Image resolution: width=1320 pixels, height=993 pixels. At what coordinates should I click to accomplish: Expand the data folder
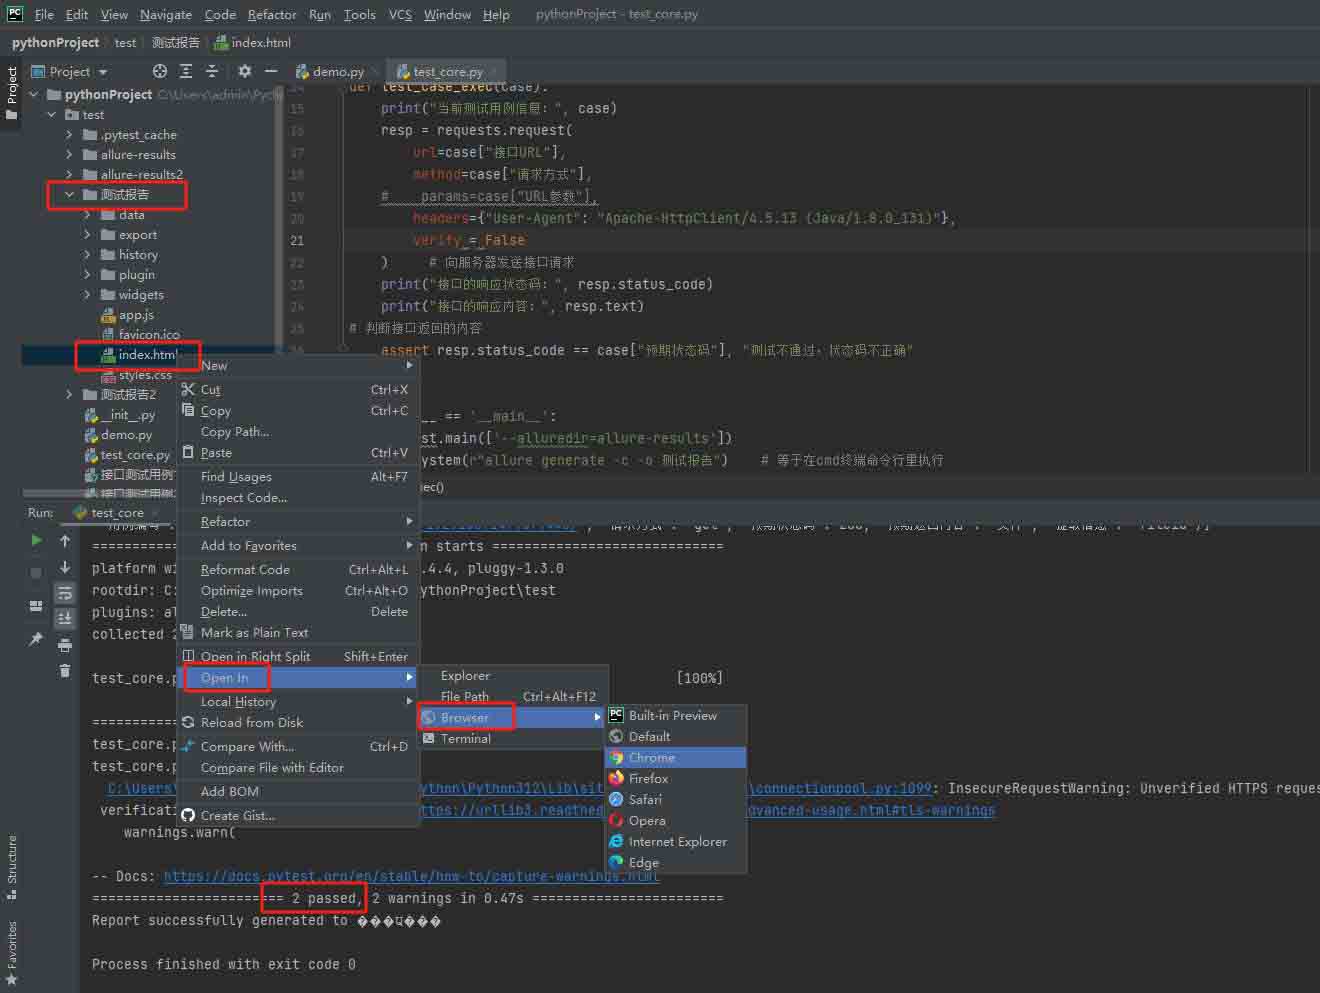(x=87, y=214)
